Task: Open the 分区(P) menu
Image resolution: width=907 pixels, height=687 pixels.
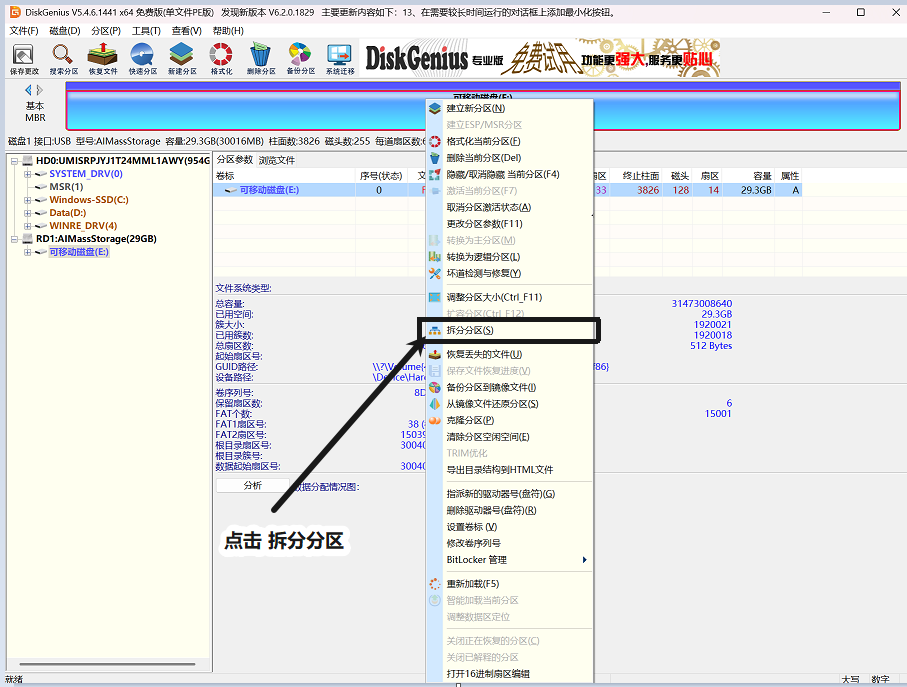Action: 106,31
